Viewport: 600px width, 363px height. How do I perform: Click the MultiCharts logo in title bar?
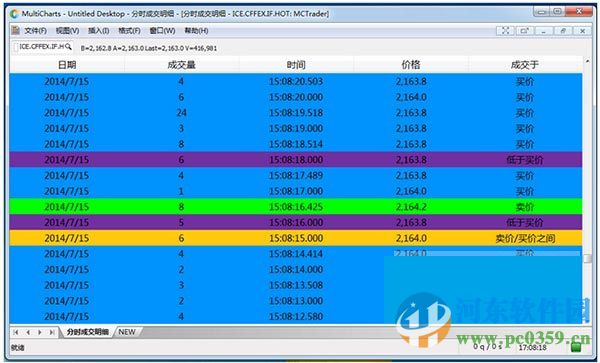(x=15, y=14)
